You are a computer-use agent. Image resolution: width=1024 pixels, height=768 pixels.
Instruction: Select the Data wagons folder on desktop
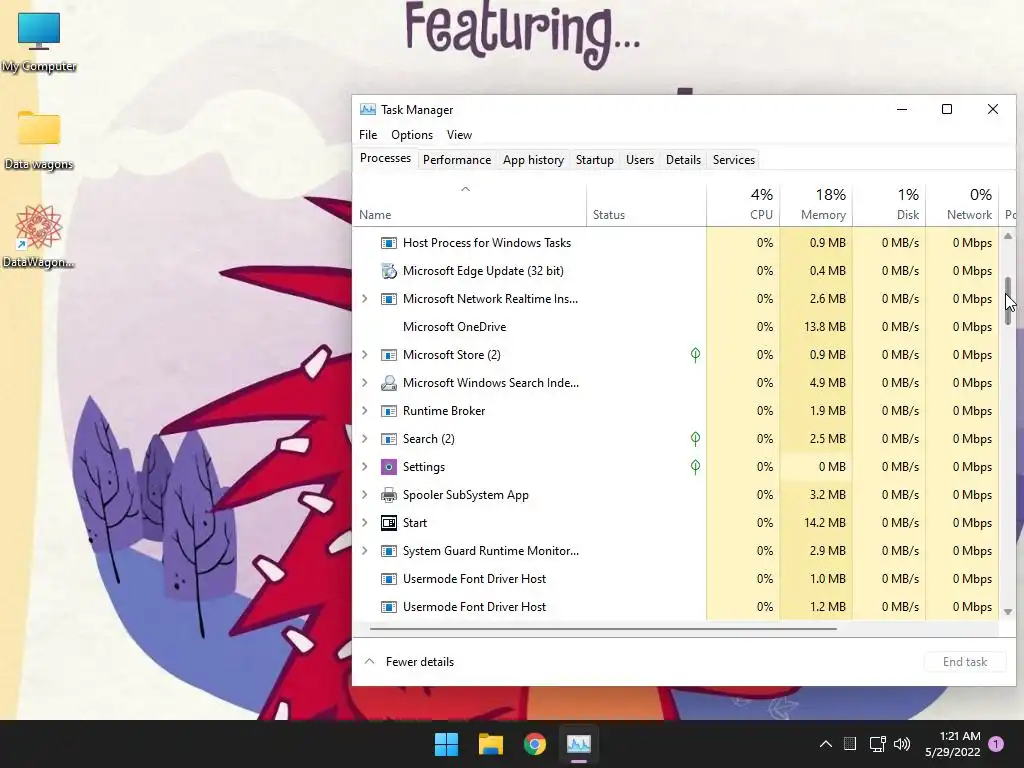pyautogui.click(x=39, y=141)
